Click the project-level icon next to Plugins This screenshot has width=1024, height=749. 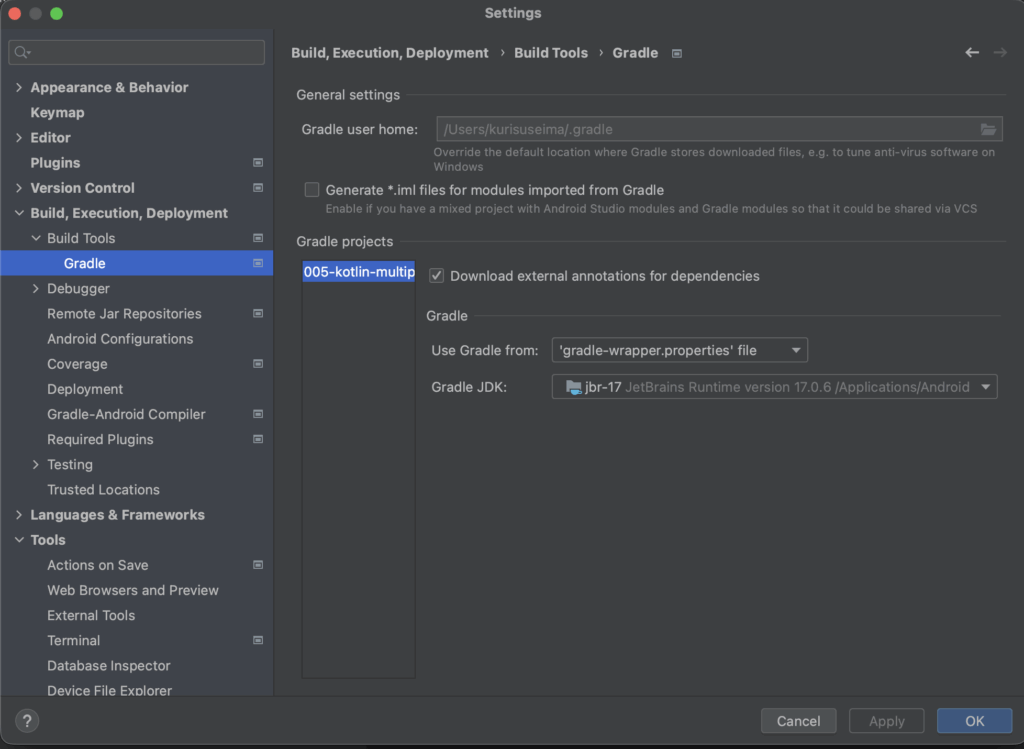tap(258, 163)
